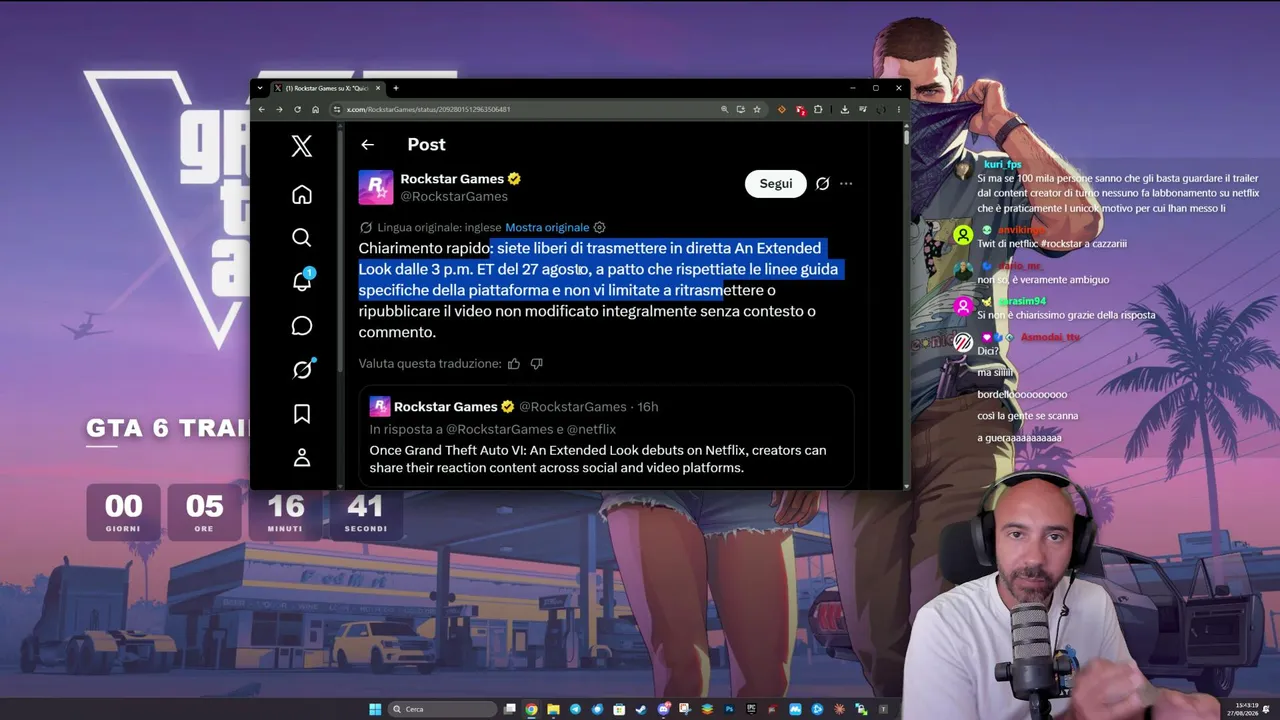1280x720 pixels.
Task: Click Chrome icon on the taskbar
Action: click(x=531, y=709)
